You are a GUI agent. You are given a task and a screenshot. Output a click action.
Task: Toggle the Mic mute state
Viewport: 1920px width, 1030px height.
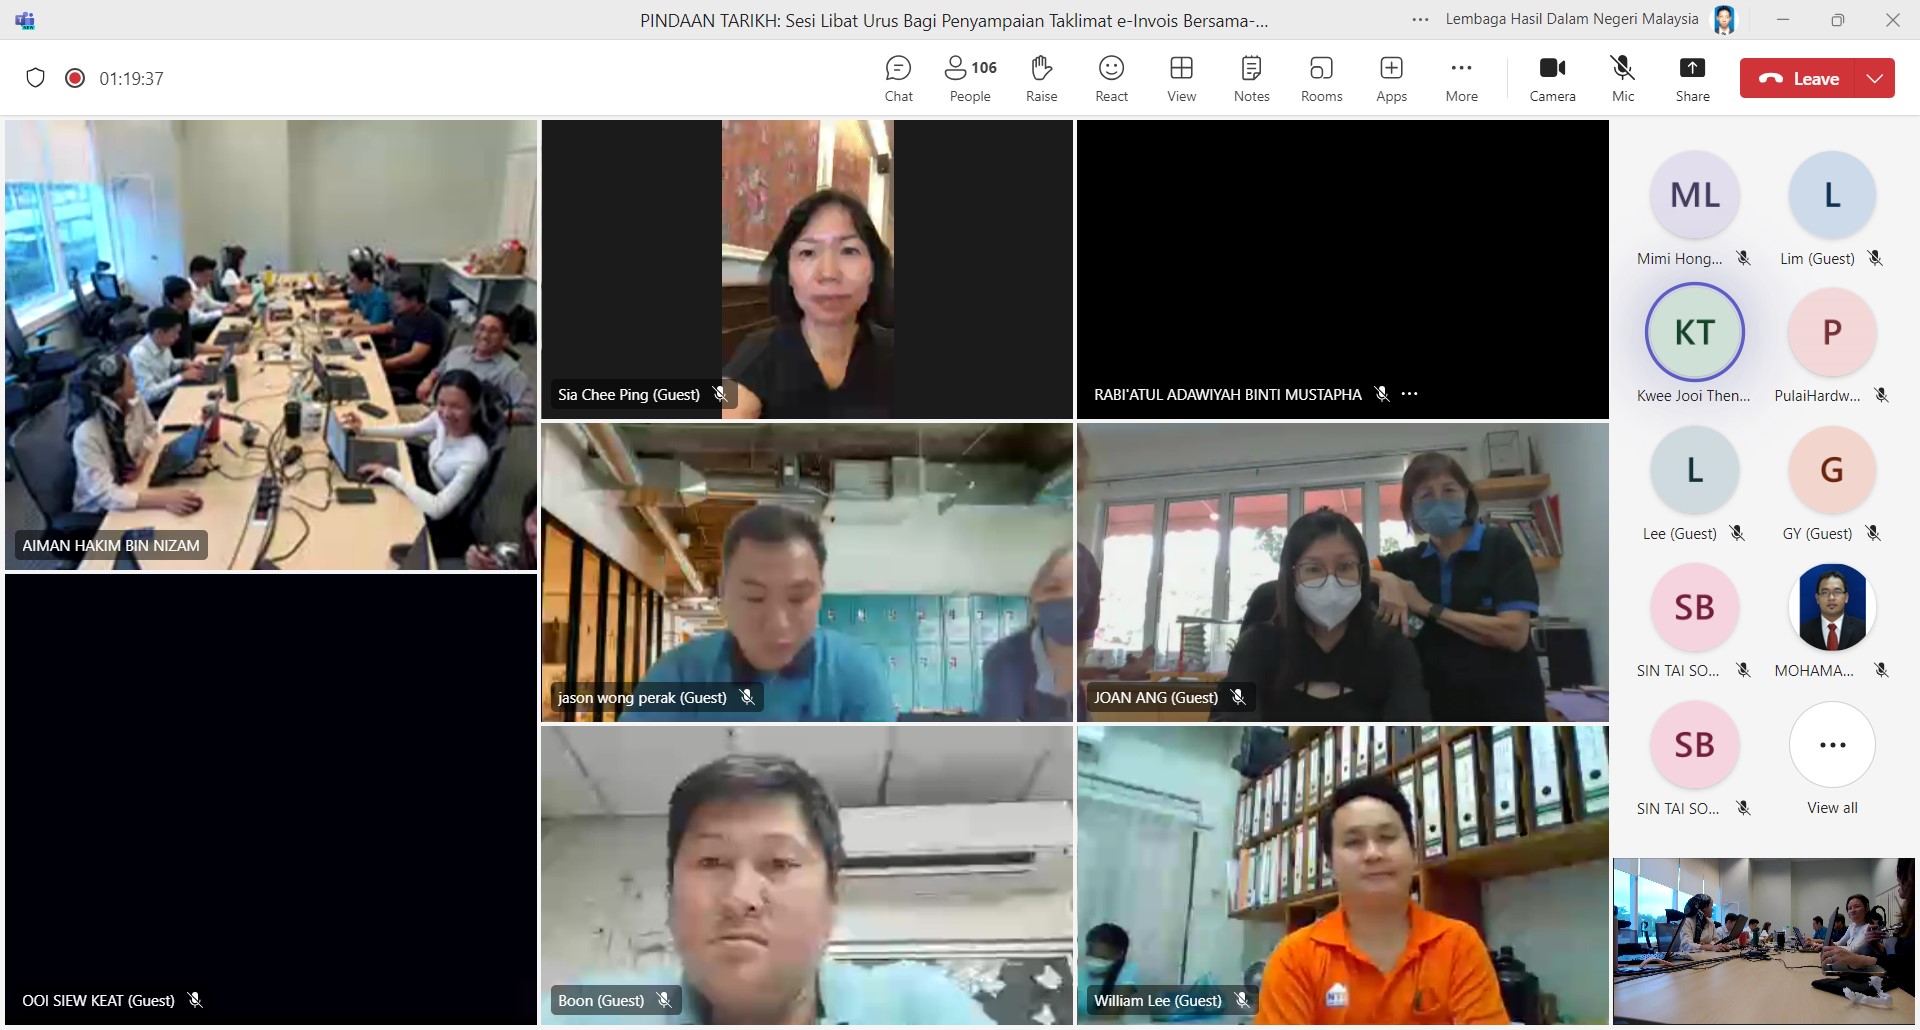tap(1623, 78)
